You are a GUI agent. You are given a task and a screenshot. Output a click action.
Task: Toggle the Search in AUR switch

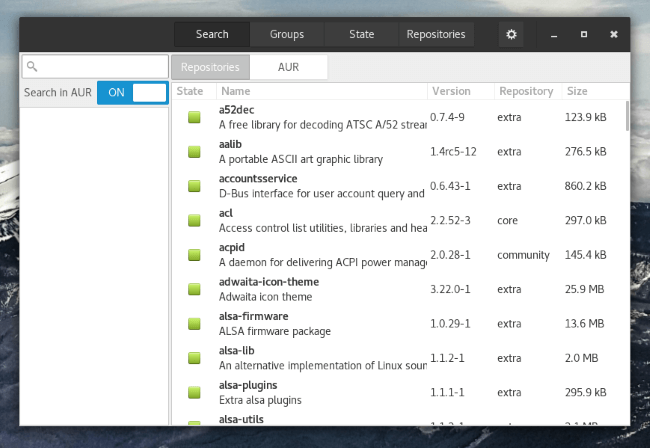[133, 92]
